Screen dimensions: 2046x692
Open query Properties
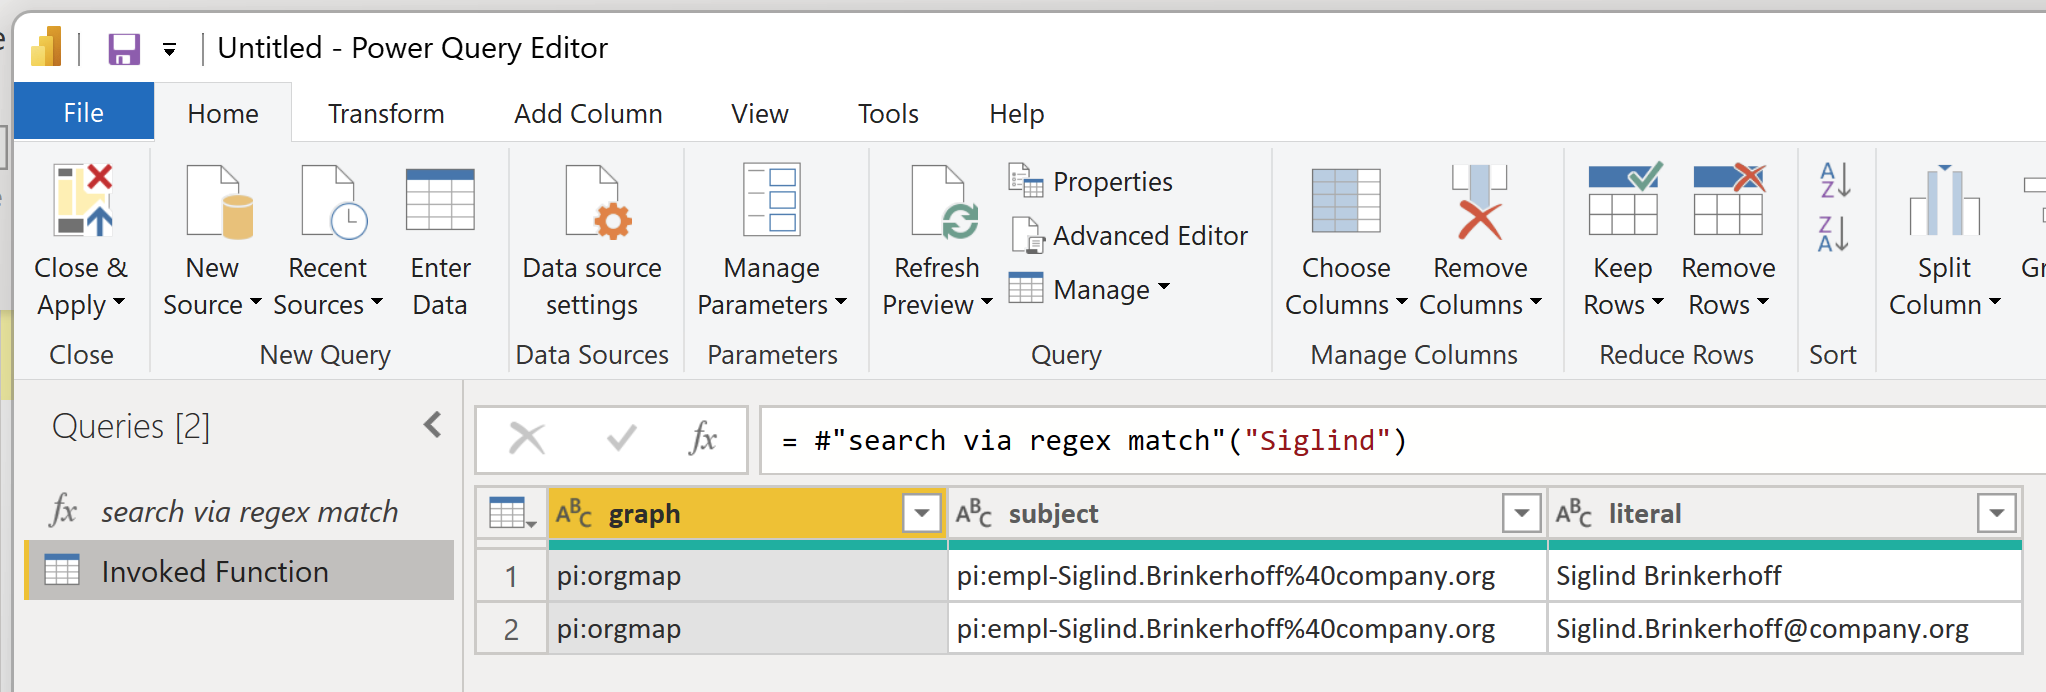1090,181
